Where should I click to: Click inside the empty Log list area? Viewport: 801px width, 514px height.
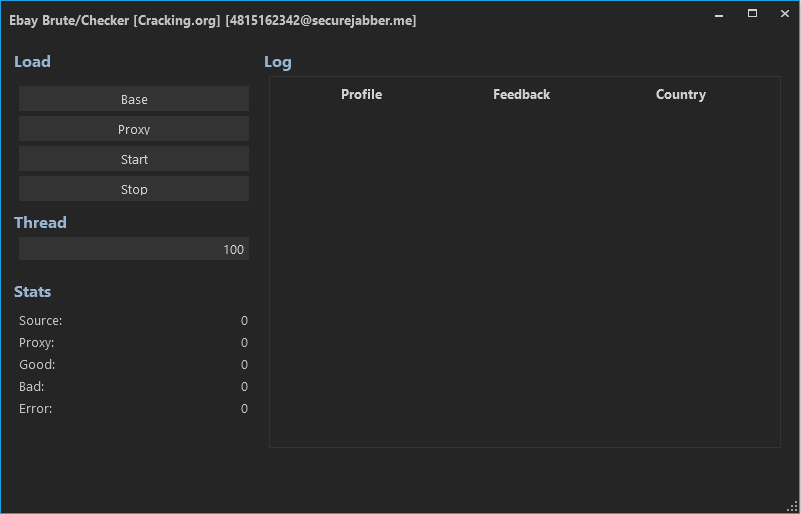pos(524,280)
